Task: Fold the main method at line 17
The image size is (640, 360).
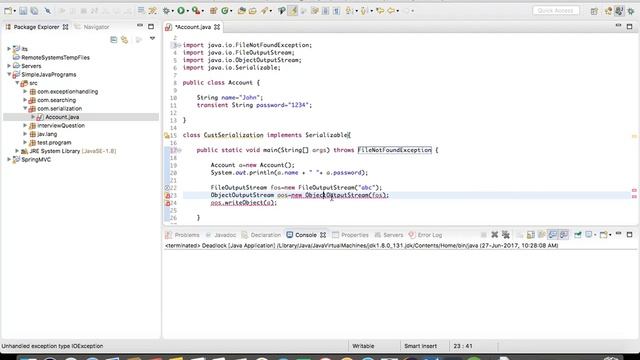Action: click(180, 150)
